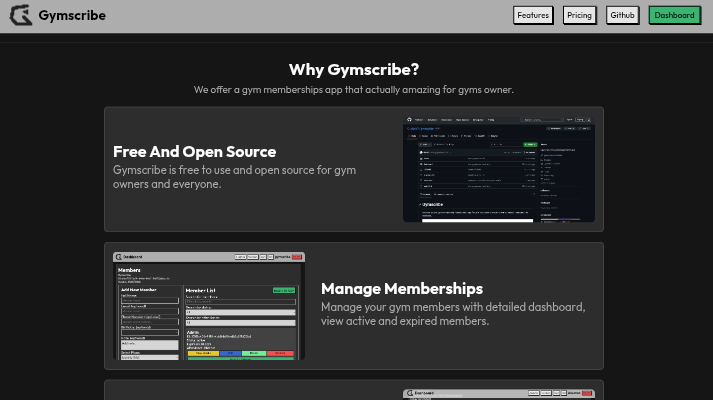Select the "Free And Open Source" heading
This screenshot has height=400, width=713.
(194, 152)
